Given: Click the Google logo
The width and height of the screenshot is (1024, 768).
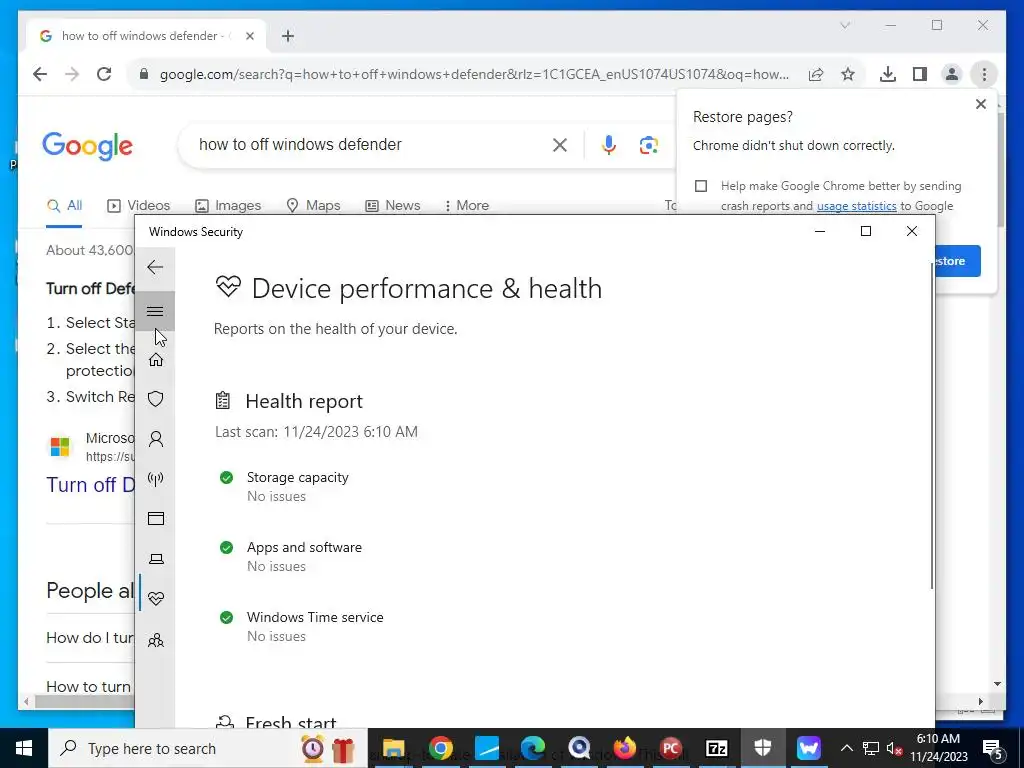Looking at the screenshot, I should click(x=87, y=145).
